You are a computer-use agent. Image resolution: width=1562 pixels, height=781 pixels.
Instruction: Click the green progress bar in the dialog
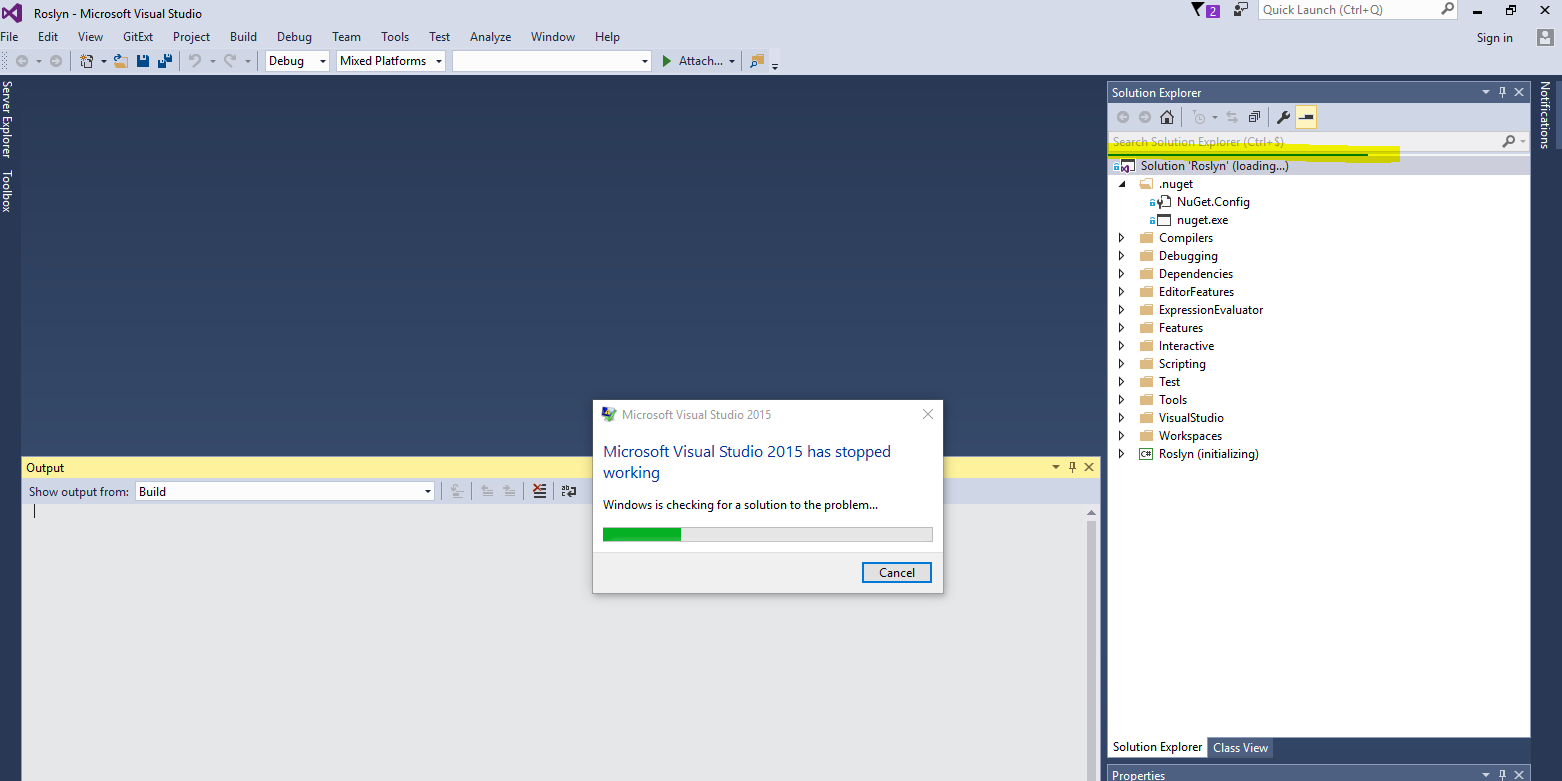coord(641,534)
